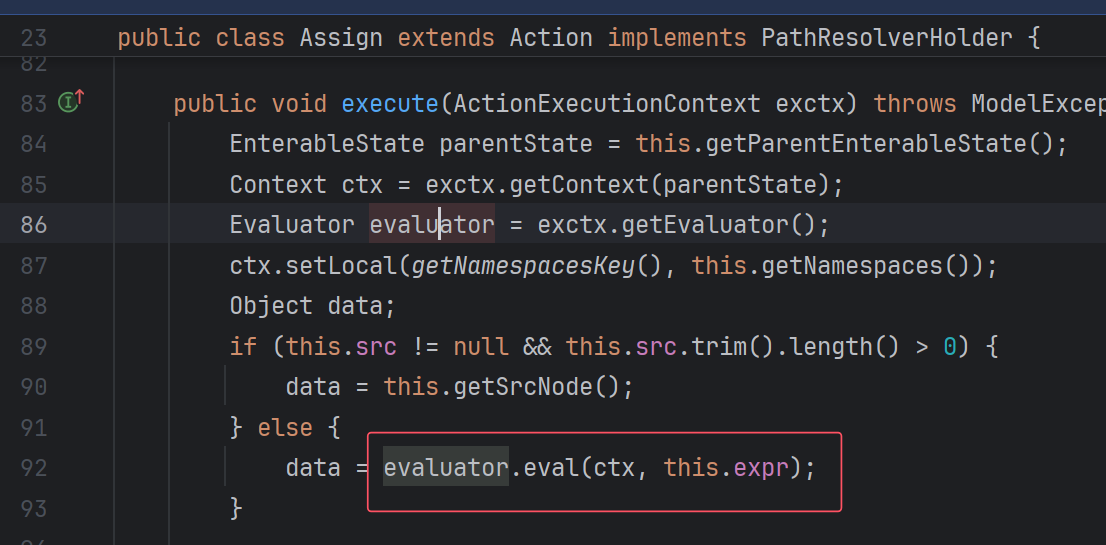Click the highlighted evaluator variable on line 92
The image size is (1106, 545).
tap(446, 467)
